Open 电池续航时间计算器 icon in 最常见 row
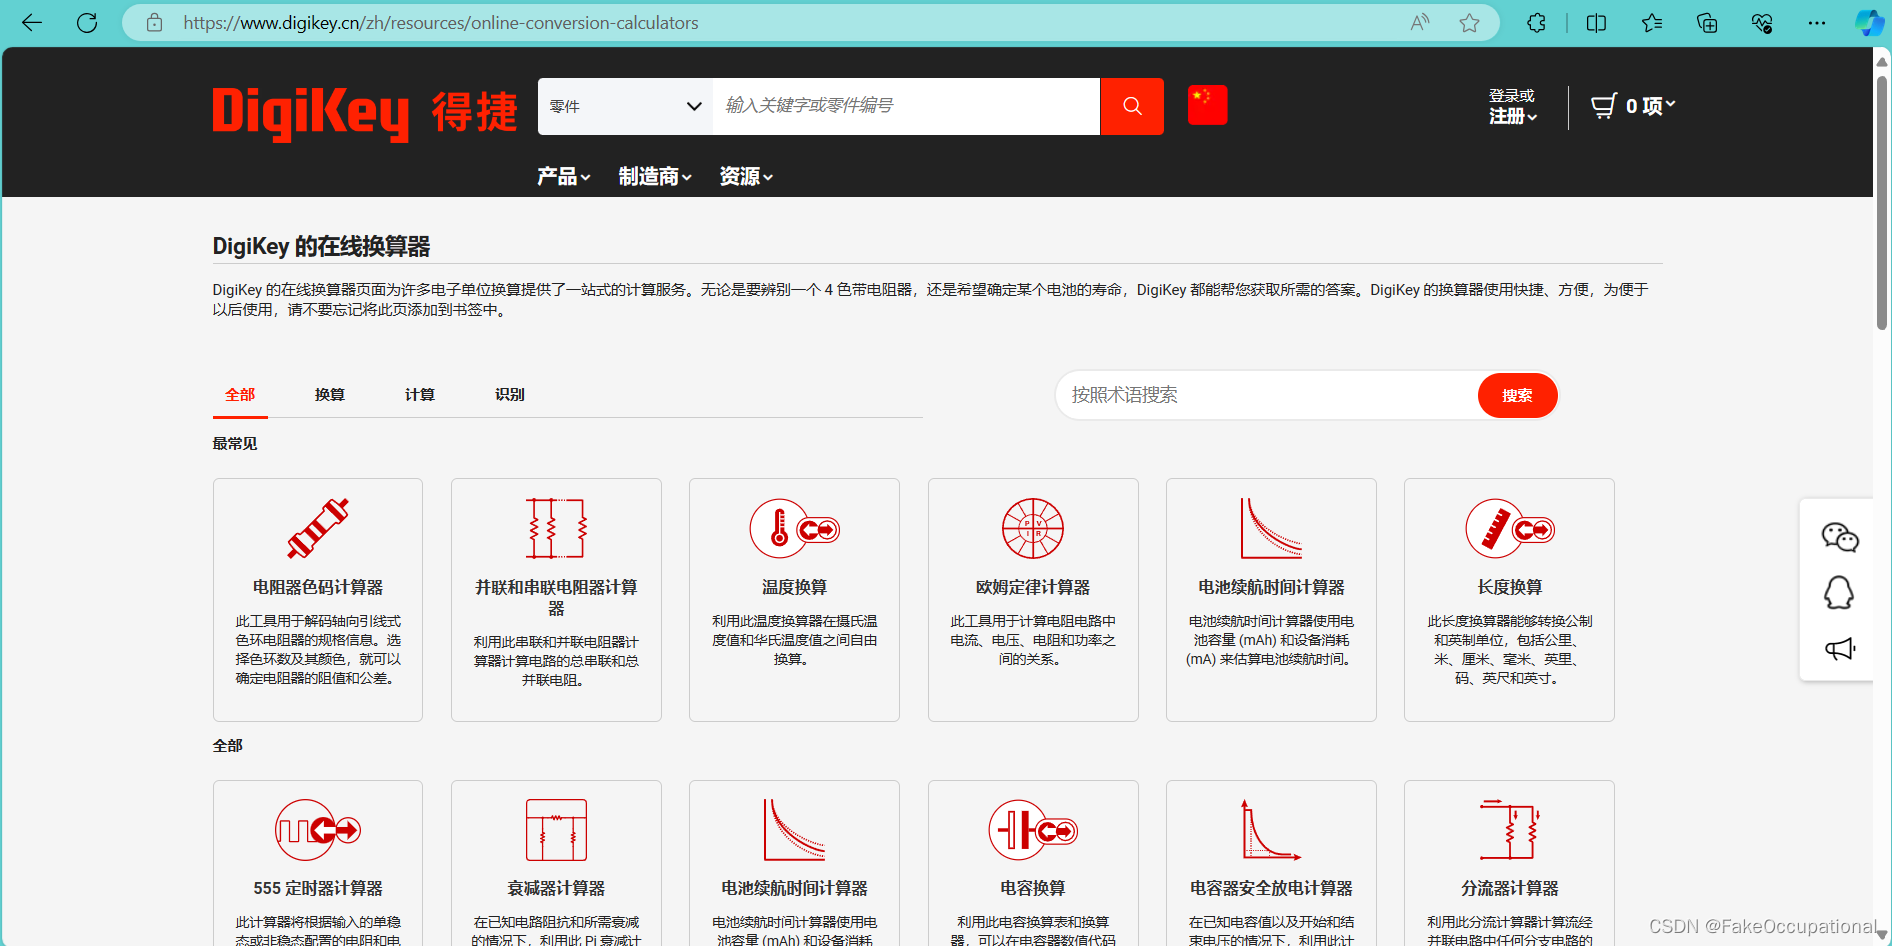The image size is (1892, 946). point(1271,528)
